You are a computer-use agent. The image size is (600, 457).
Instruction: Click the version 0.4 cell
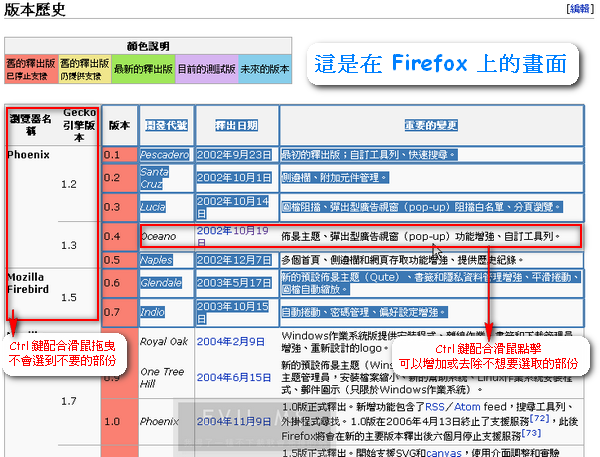119,236
